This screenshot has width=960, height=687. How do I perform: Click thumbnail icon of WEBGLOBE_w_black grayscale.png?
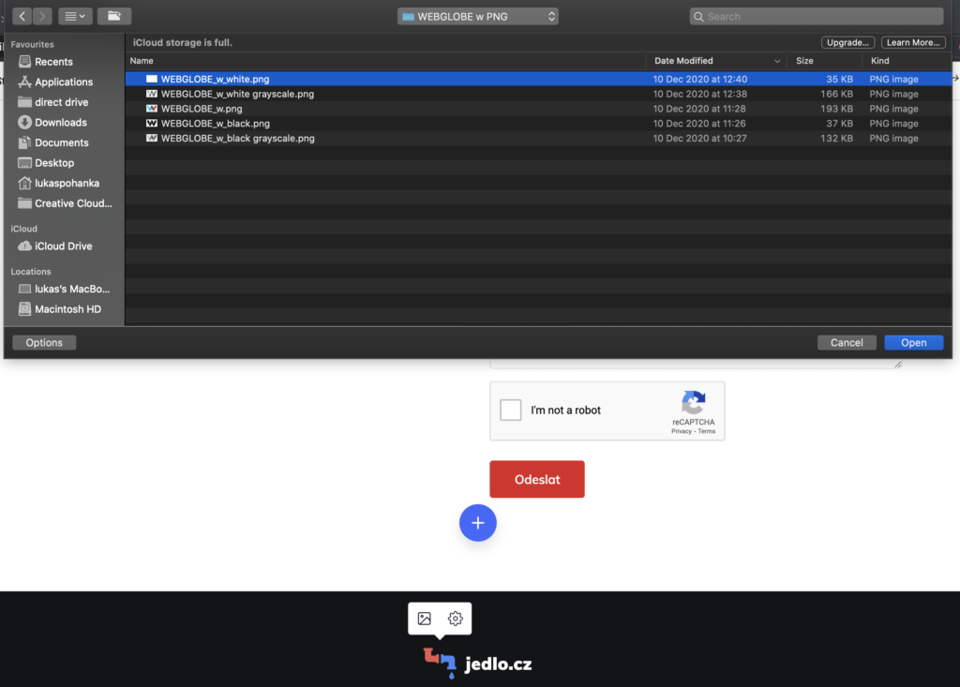point(151,138)
